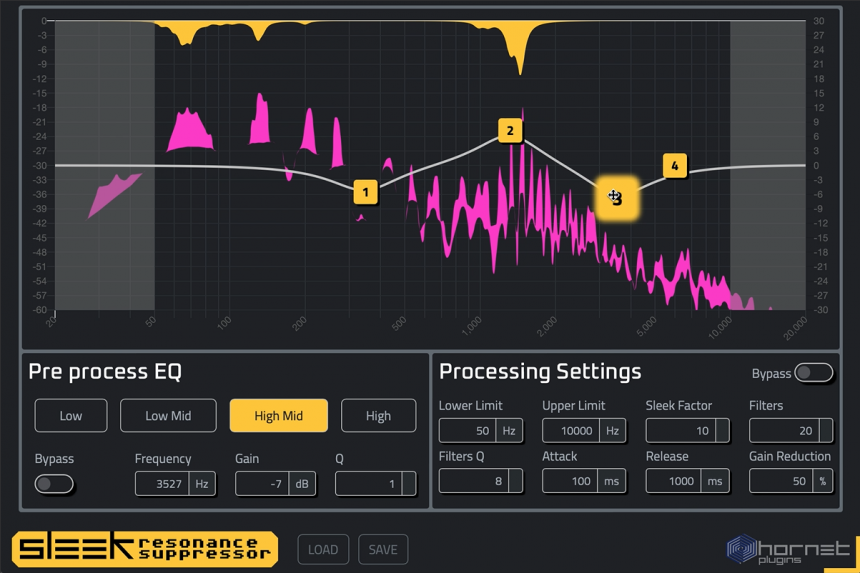Click the ms unit of Release
The image size is (860, 573).
715,481
